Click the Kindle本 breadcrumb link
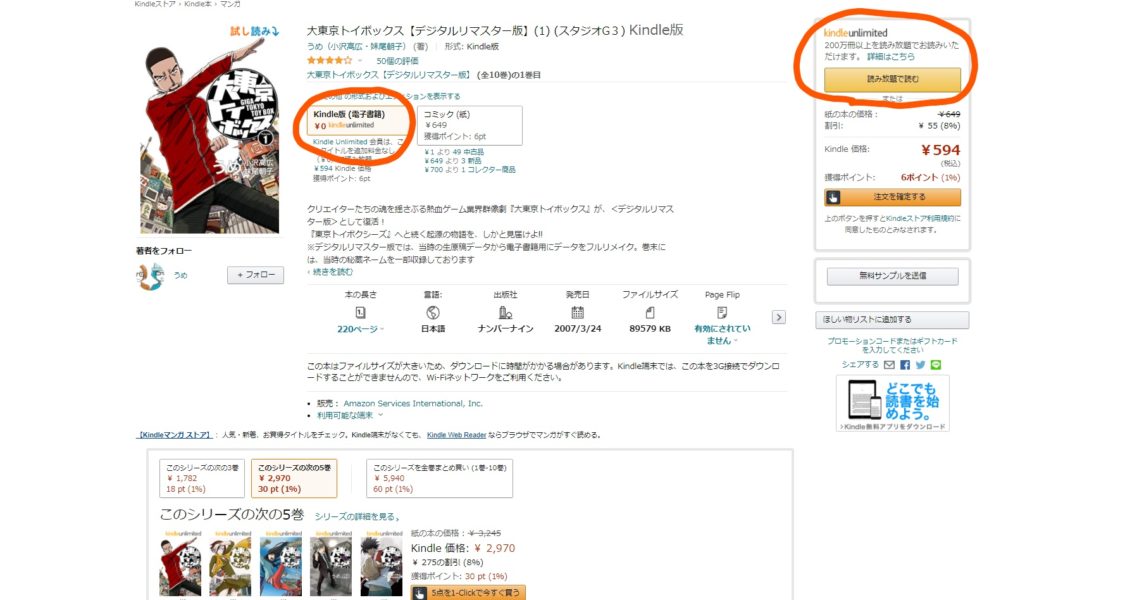The height and width of the screenshot is (600, 1144). 198,4
